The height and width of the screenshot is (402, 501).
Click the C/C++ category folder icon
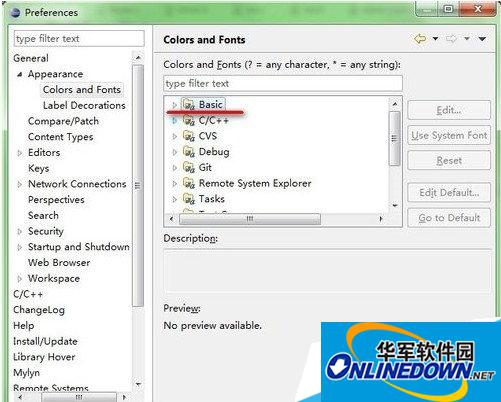point(189,120)
